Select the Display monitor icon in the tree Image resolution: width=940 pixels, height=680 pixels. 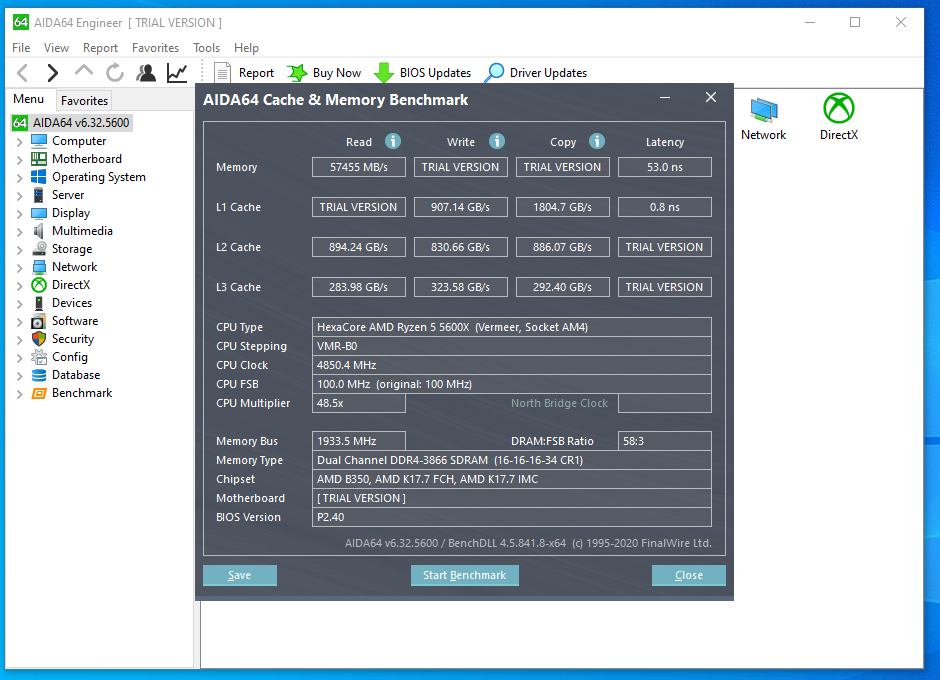(39, 213)
